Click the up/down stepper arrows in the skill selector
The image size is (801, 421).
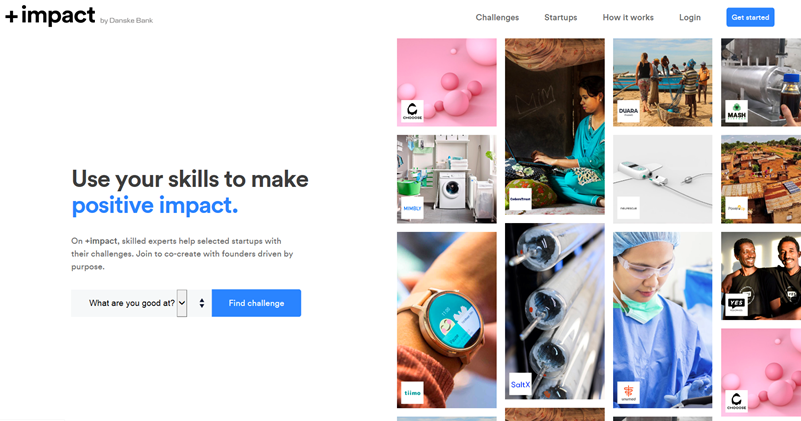coord(202,303)
